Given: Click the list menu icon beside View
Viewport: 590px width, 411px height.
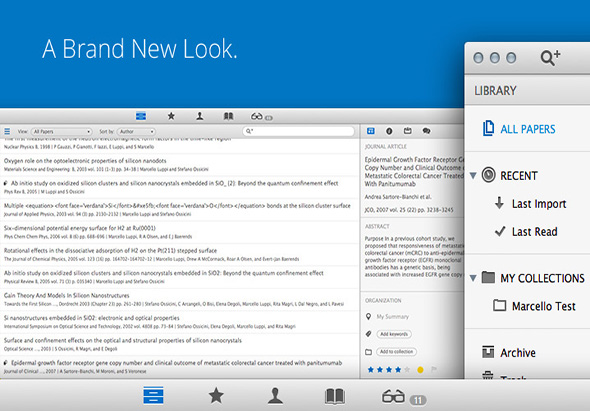Looking at the screenshot, I should (x=7, y=131).
